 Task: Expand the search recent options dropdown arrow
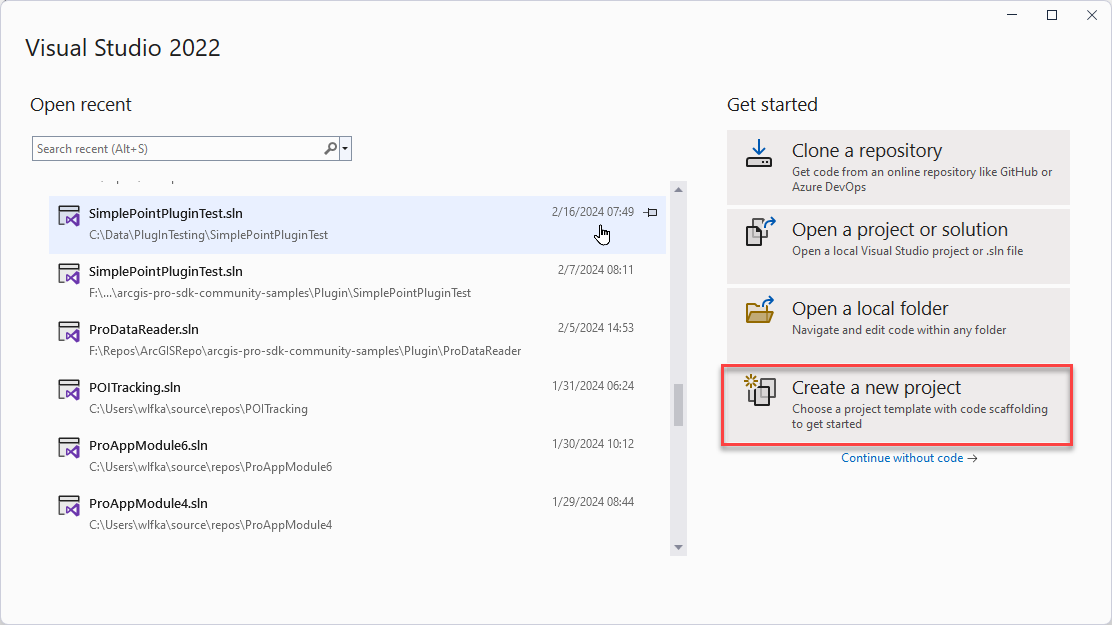click(x=345, y=149)
